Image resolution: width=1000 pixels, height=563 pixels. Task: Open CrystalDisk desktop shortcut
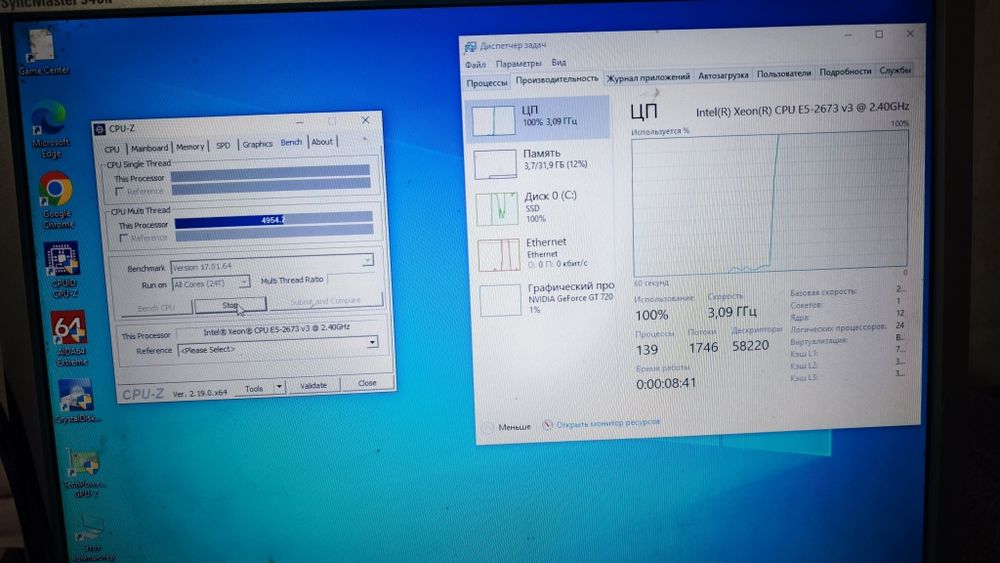click(77, 401)
